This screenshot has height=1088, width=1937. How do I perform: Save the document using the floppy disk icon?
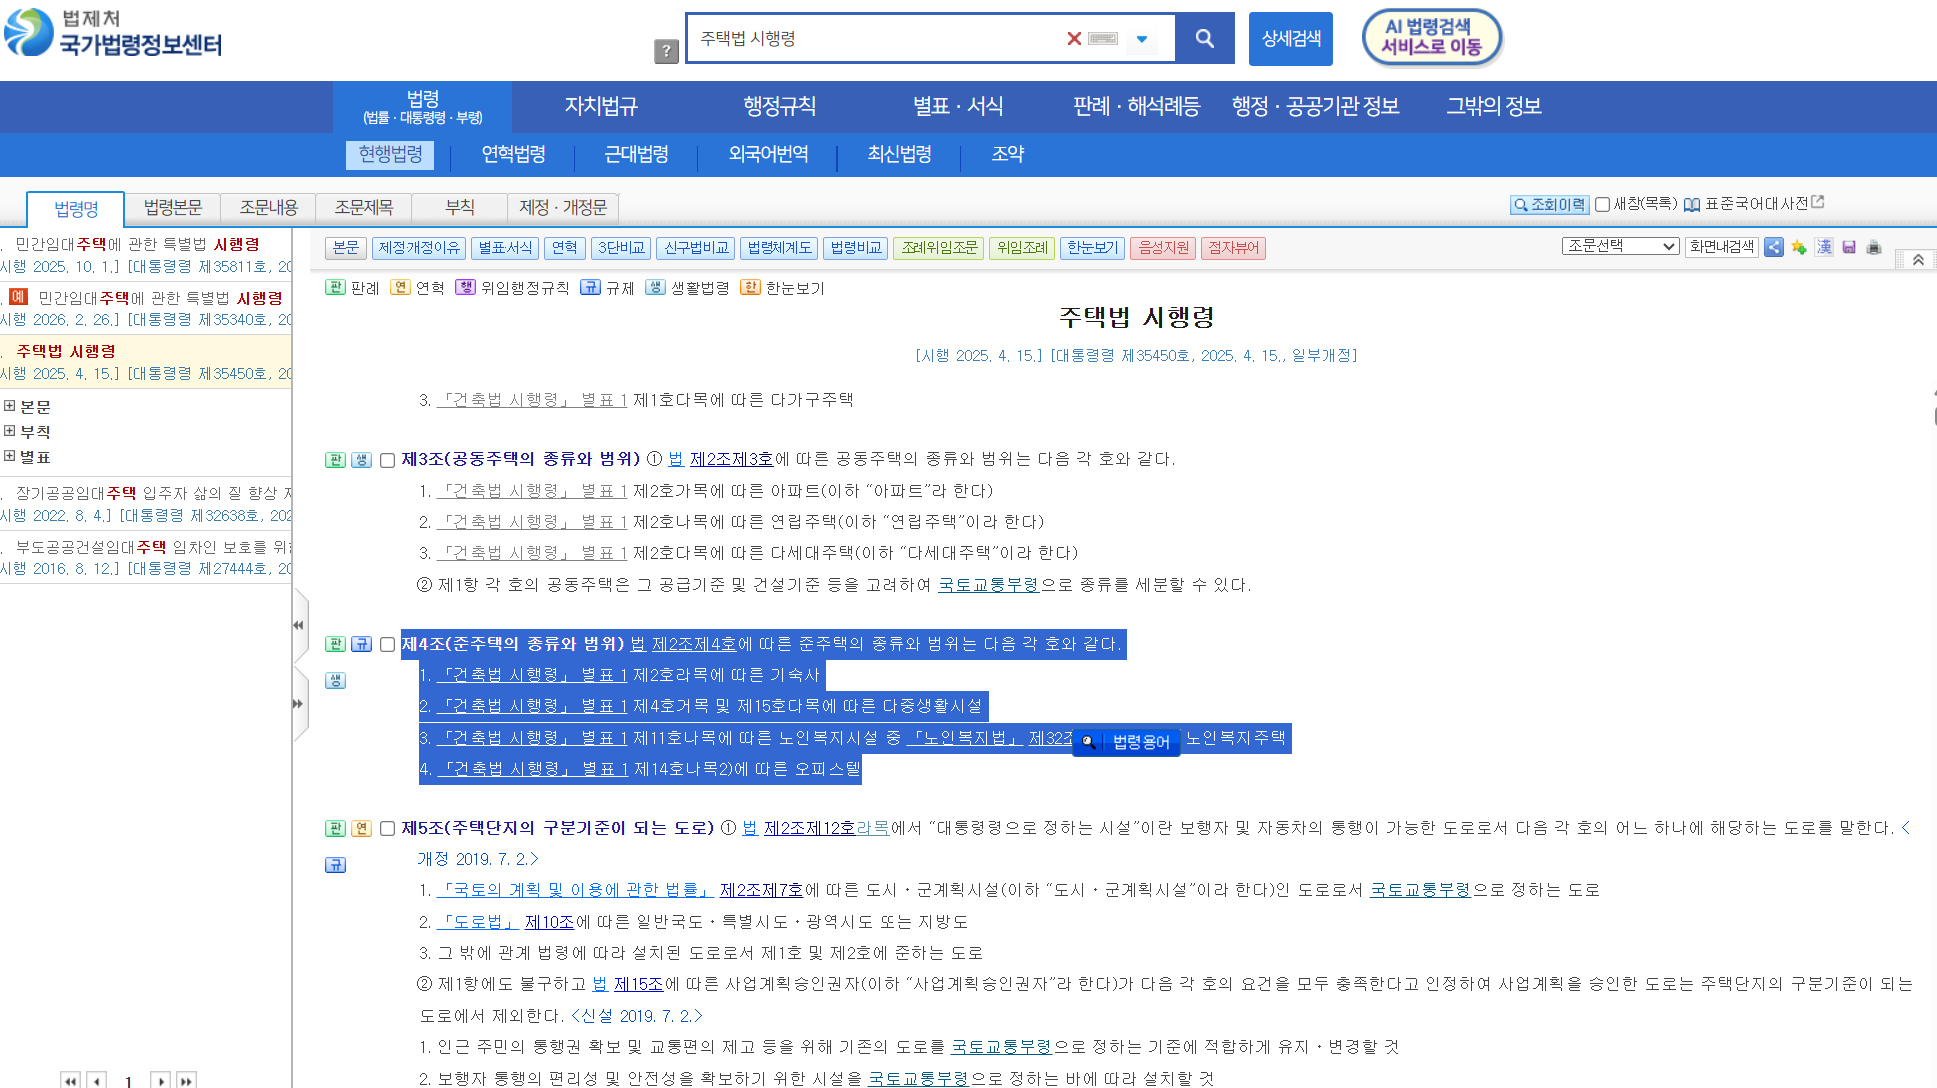1848,248
